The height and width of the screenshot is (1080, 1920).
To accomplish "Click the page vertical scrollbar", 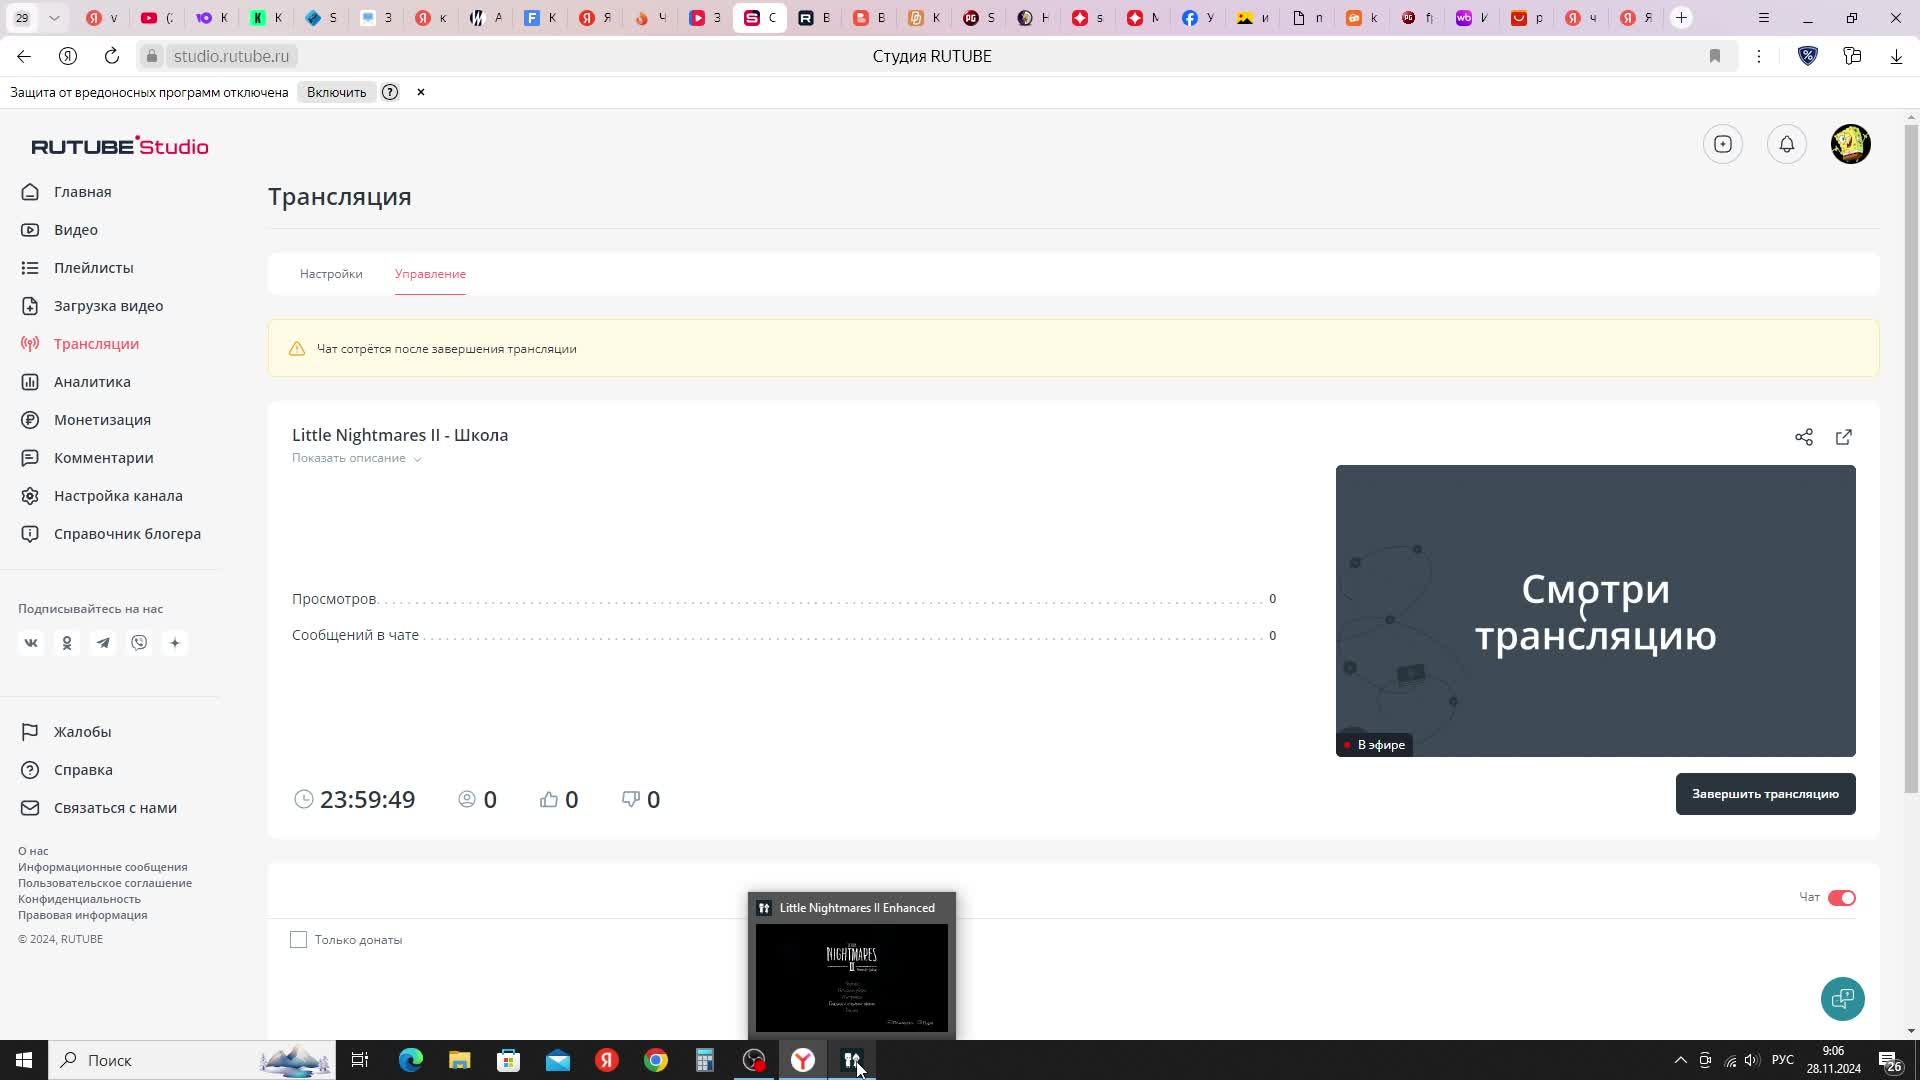I will tap(1911, 460).
